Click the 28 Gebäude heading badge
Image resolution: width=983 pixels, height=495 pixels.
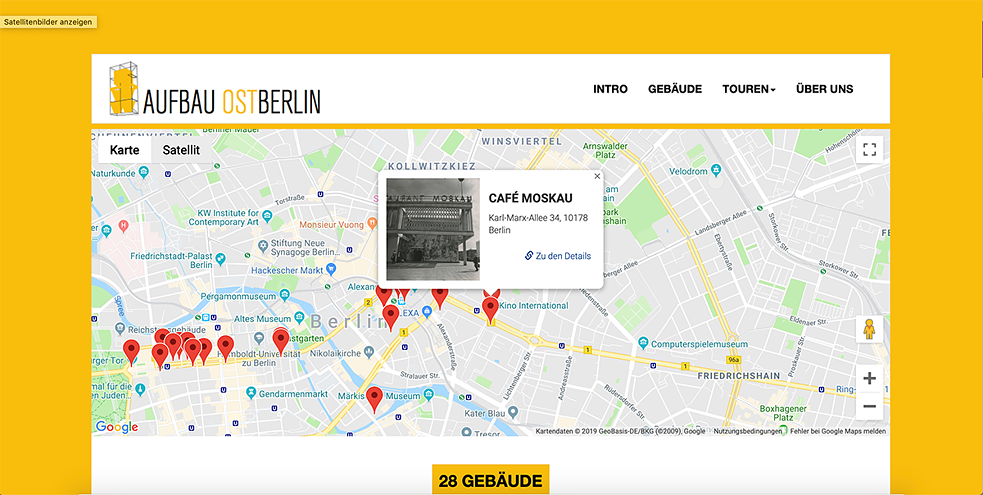click(490, 481)
